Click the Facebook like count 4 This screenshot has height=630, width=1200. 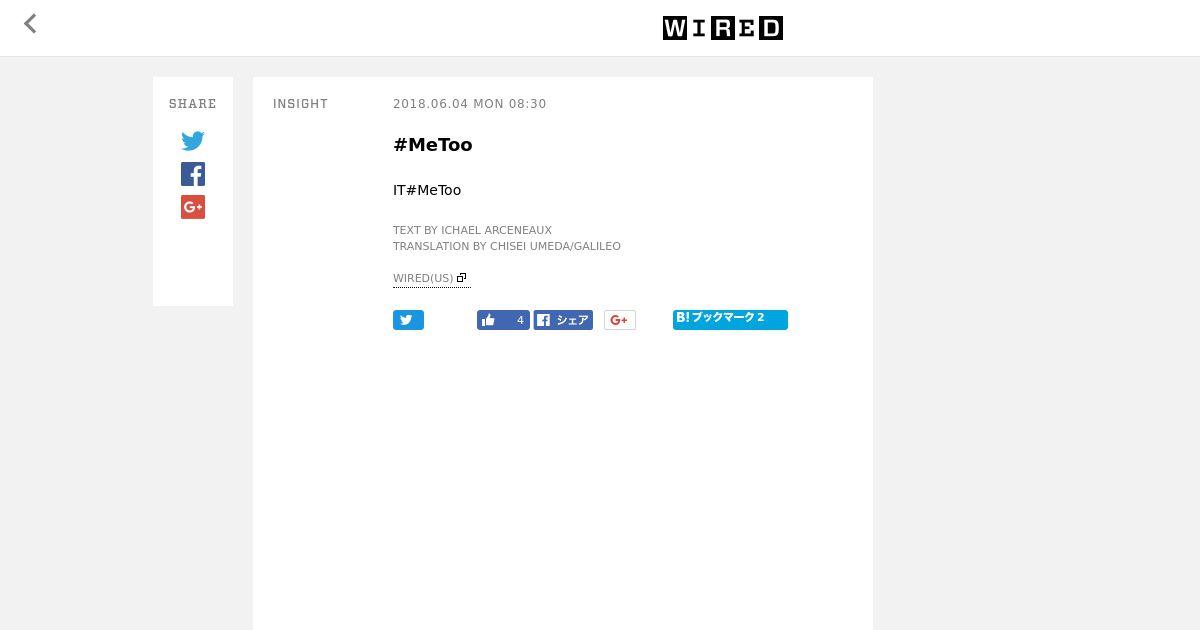coord(519,320)
